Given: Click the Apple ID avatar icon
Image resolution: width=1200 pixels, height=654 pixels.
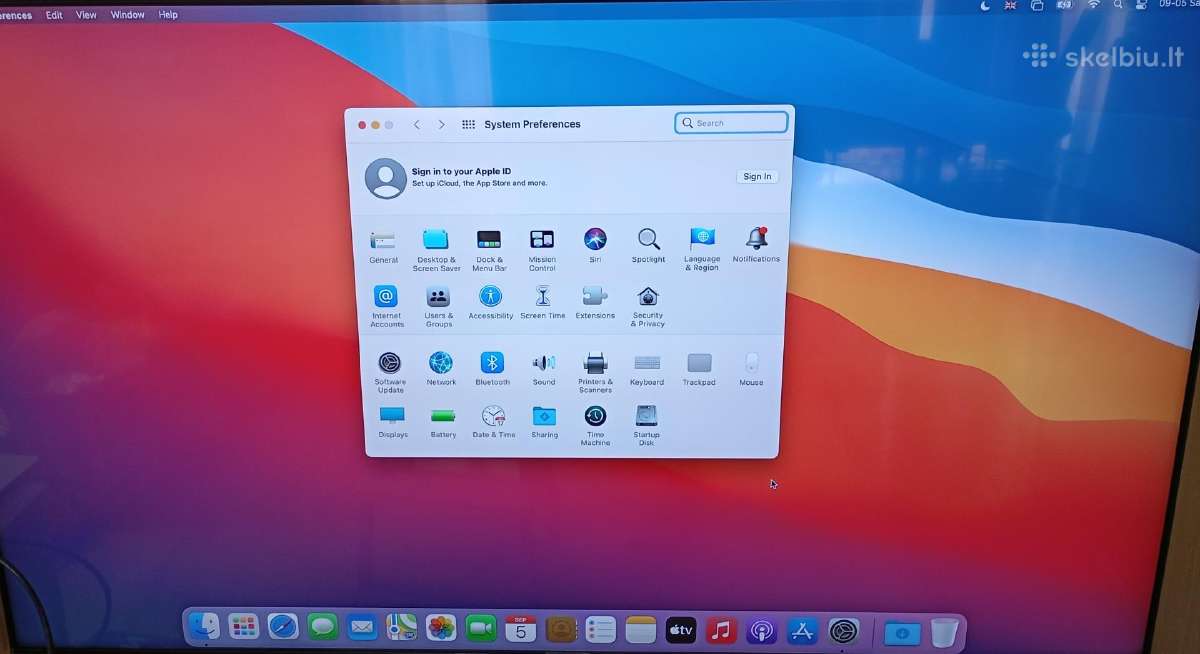Looking at the screenshot, I should (x=385, y=178).
